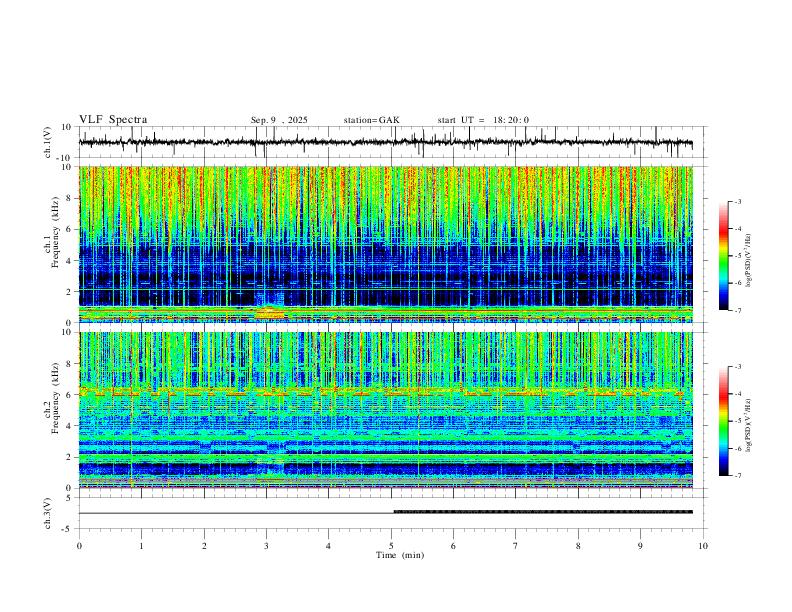
Task: Click the "Time (min)" axis title
Action: click(x=400, y=555)
